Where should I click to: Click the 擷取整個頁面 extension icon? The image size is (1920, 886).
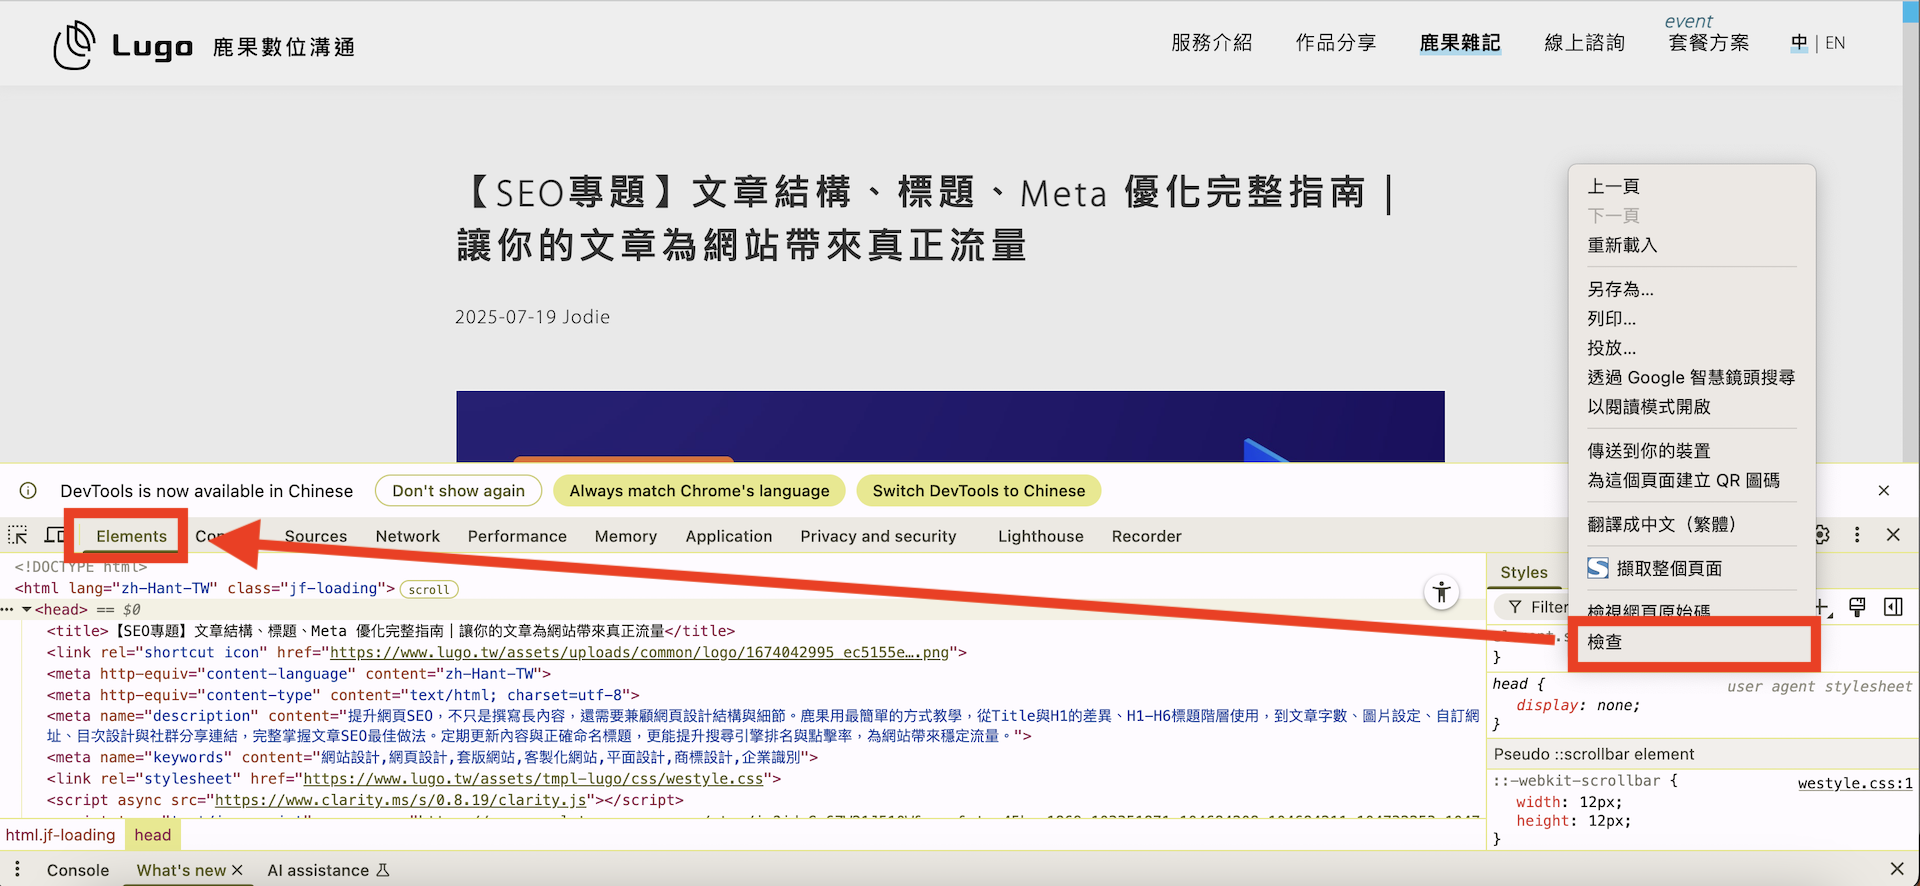pos(1598,568)
